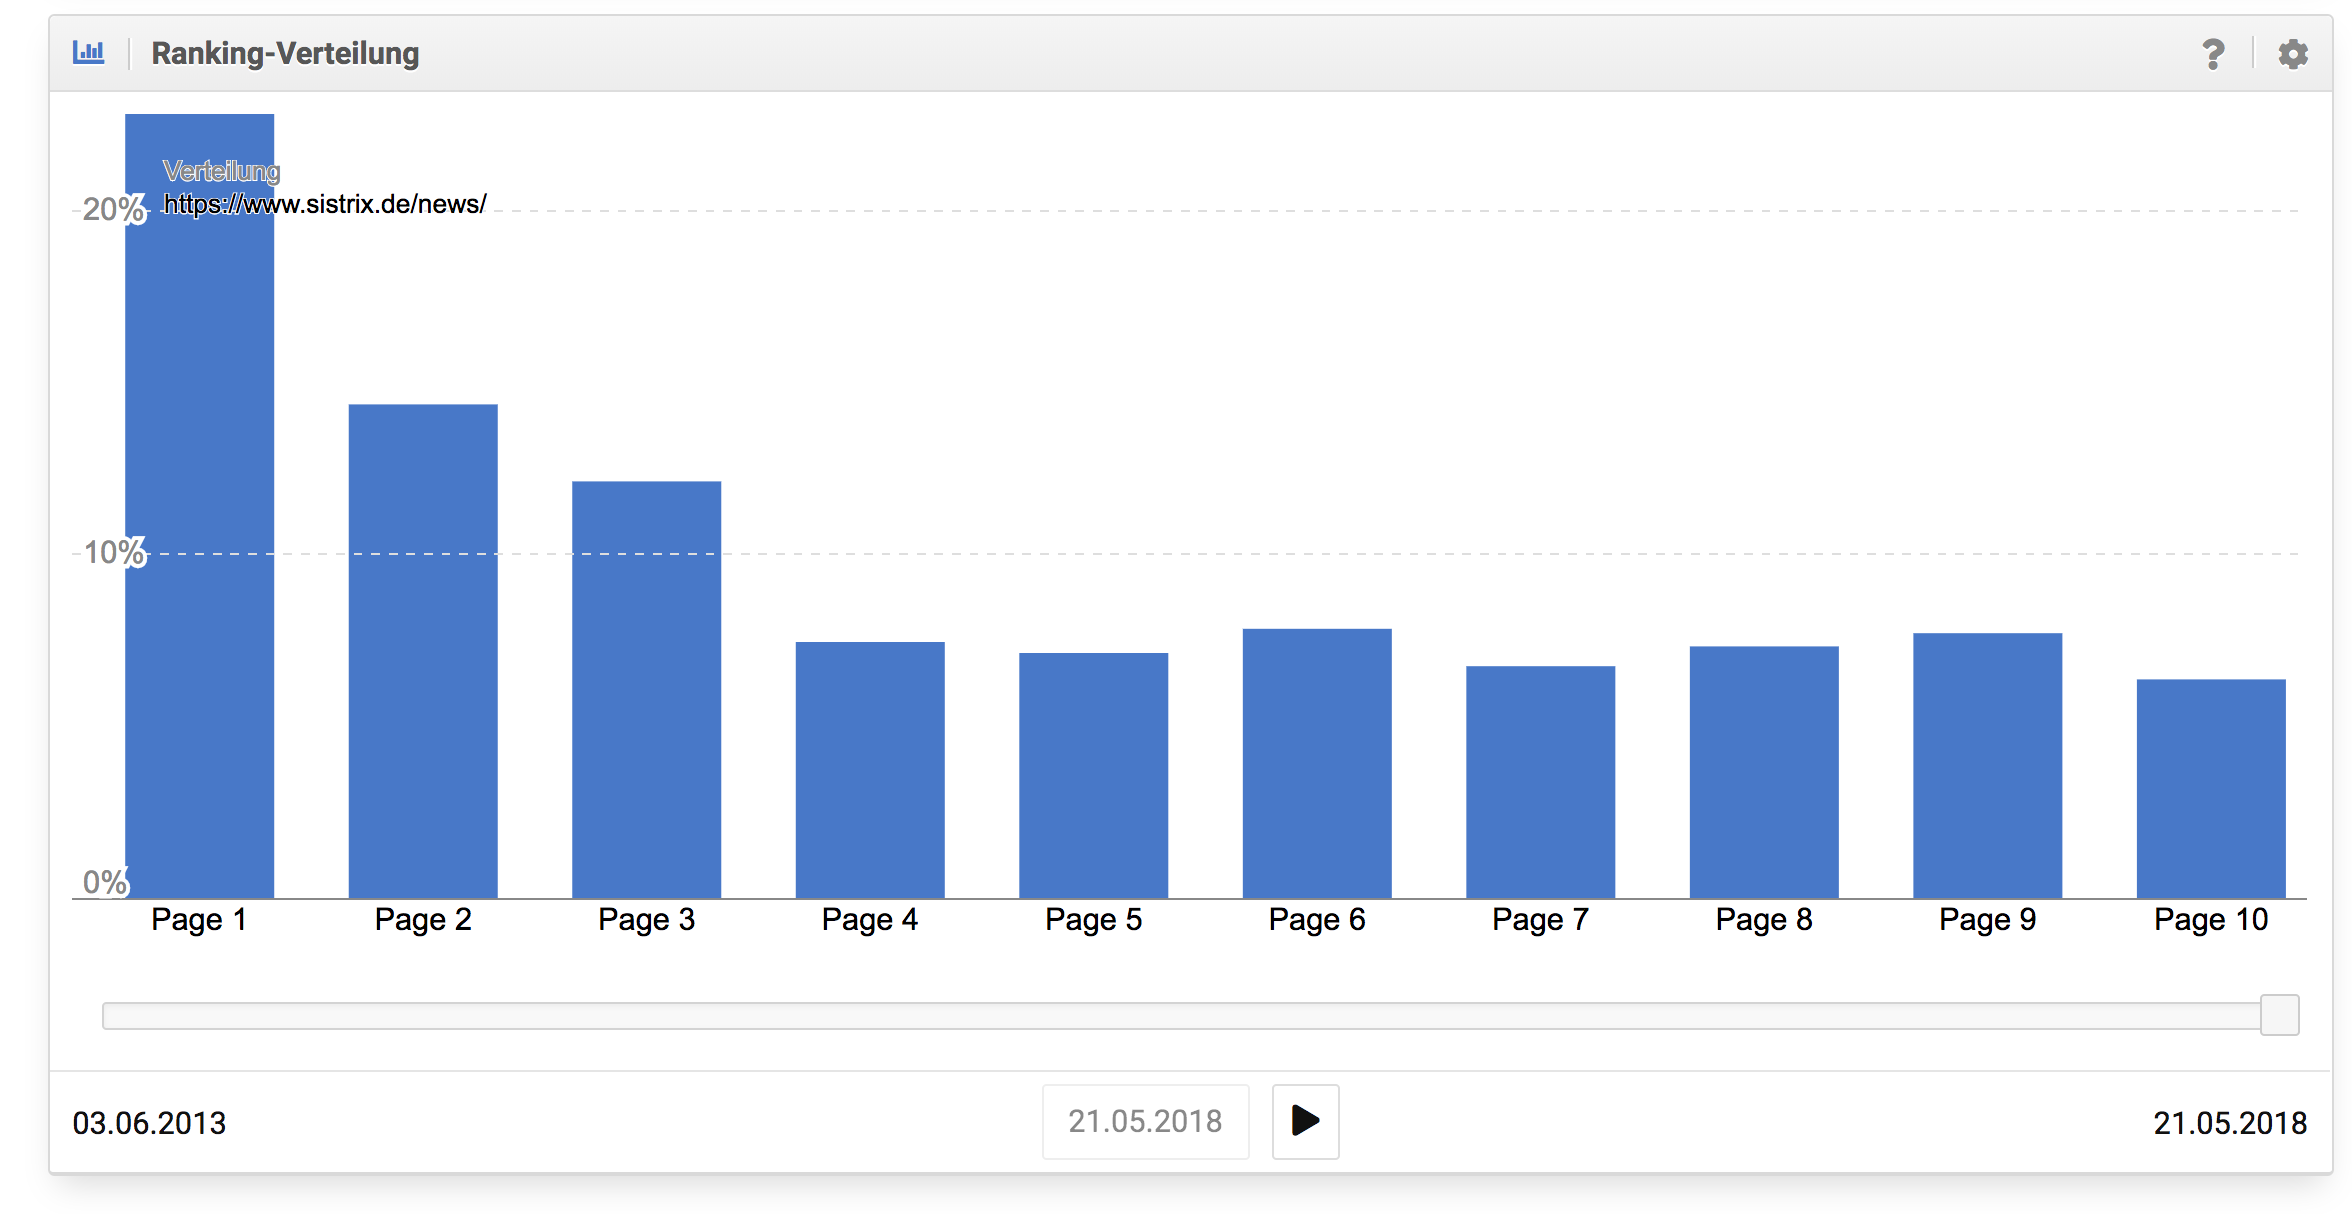This screenshot has height=1214, width=2352.
Task: Click the start date 03.06.2013 label
Action: [x=149, y=1123]
